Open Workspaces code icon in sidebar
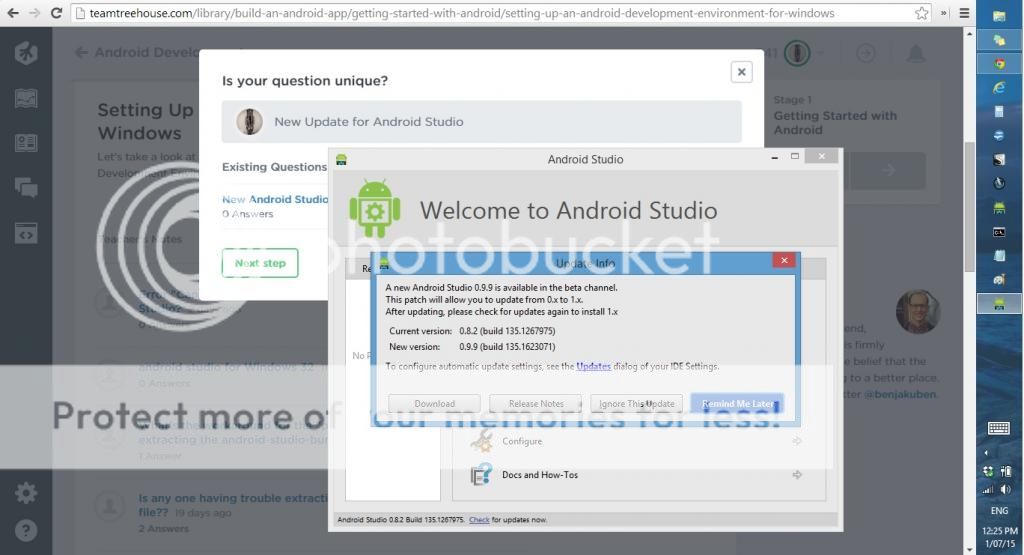 coord(25,233)
